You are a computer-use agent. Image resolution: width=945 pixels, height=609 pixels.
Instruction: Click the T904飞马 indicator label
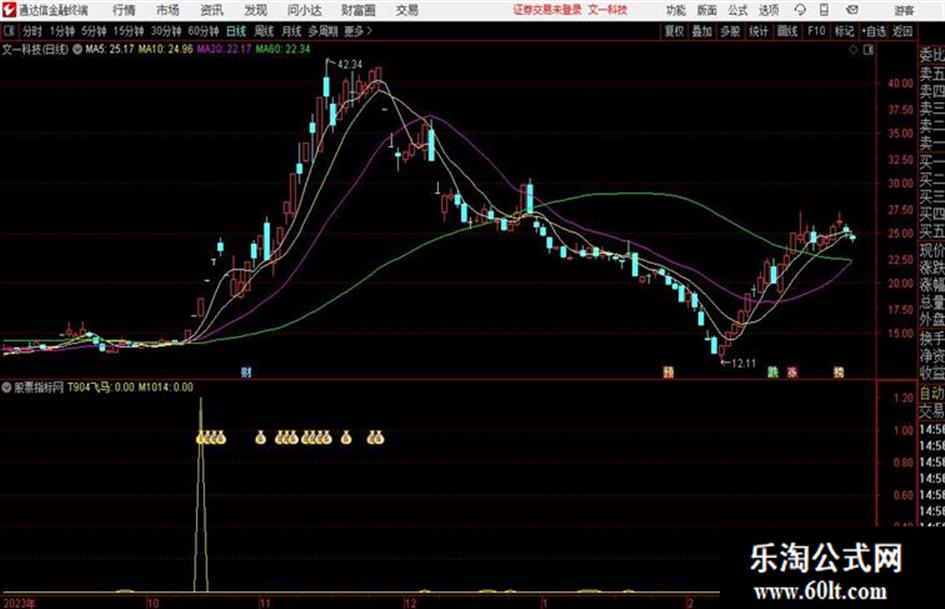pos(89,387)
